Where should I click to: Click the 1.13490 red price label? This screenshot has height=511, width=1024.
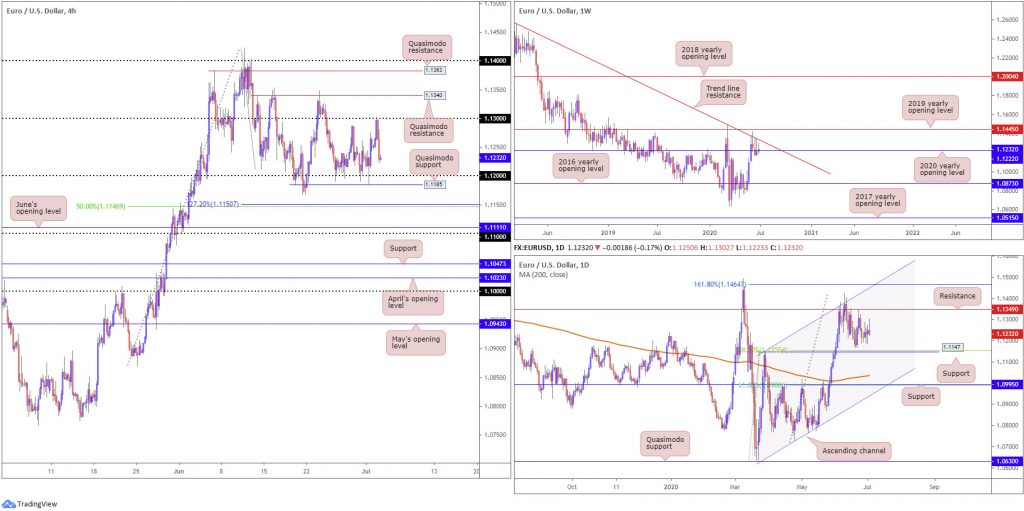tap(1006, 308)
